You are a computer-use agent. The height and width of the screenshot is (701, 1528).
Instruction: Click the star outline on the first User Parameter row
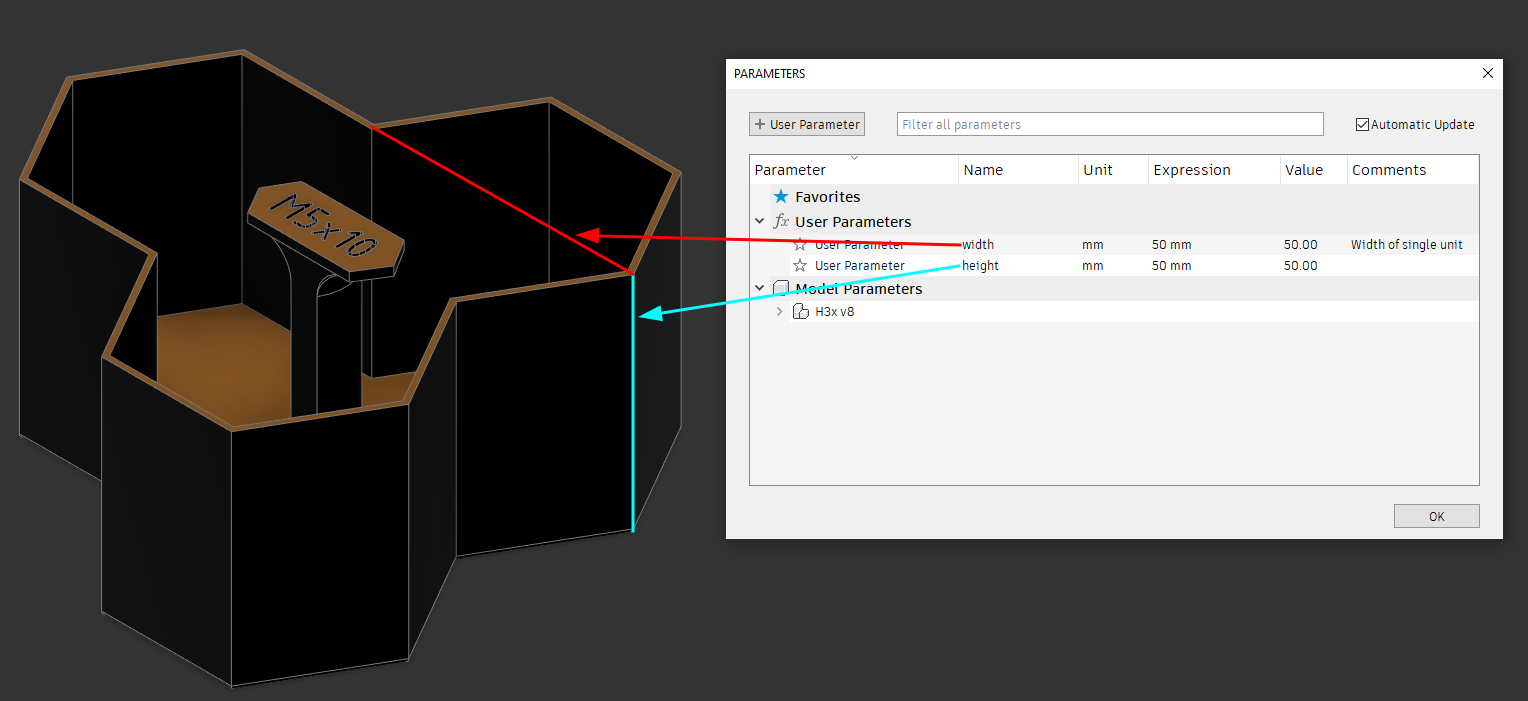click(x=799, y=244)
